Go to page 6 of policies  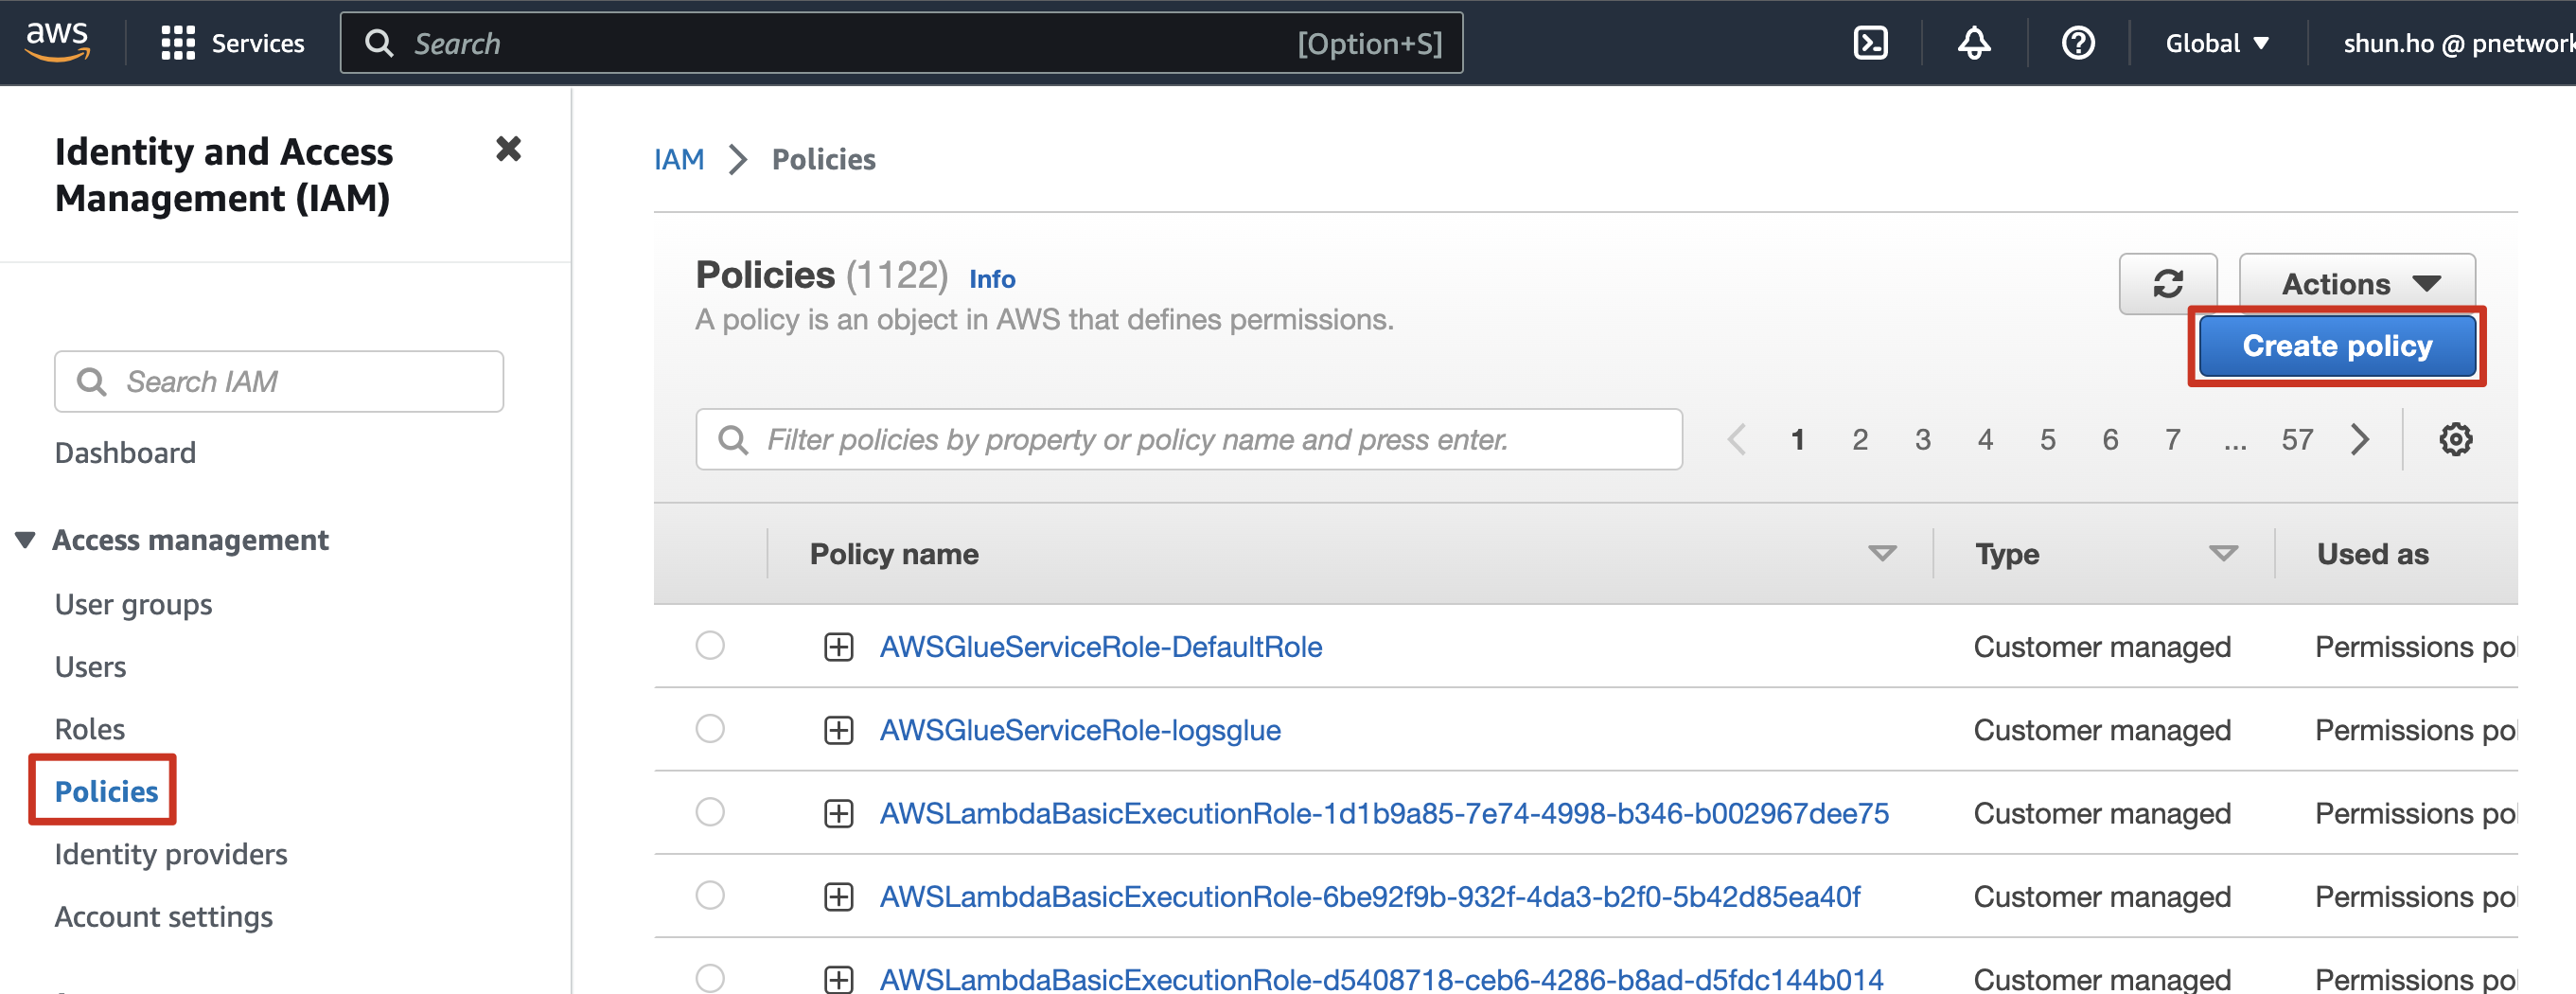click(2109, 439)
